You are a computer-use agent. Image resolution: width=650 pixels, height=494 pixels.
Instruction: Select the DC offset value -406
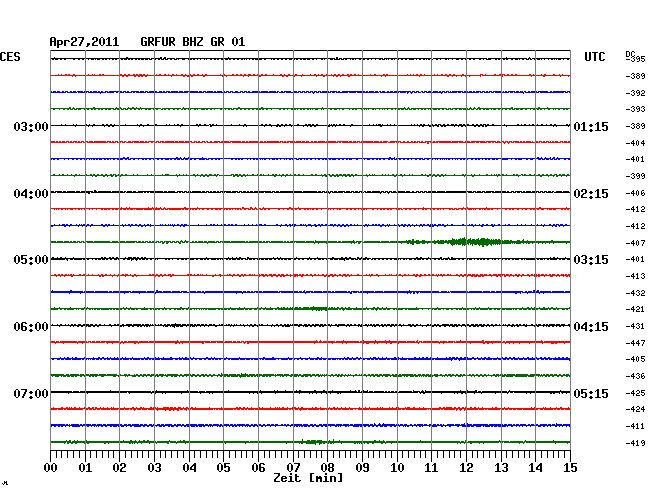coord(635,193)
